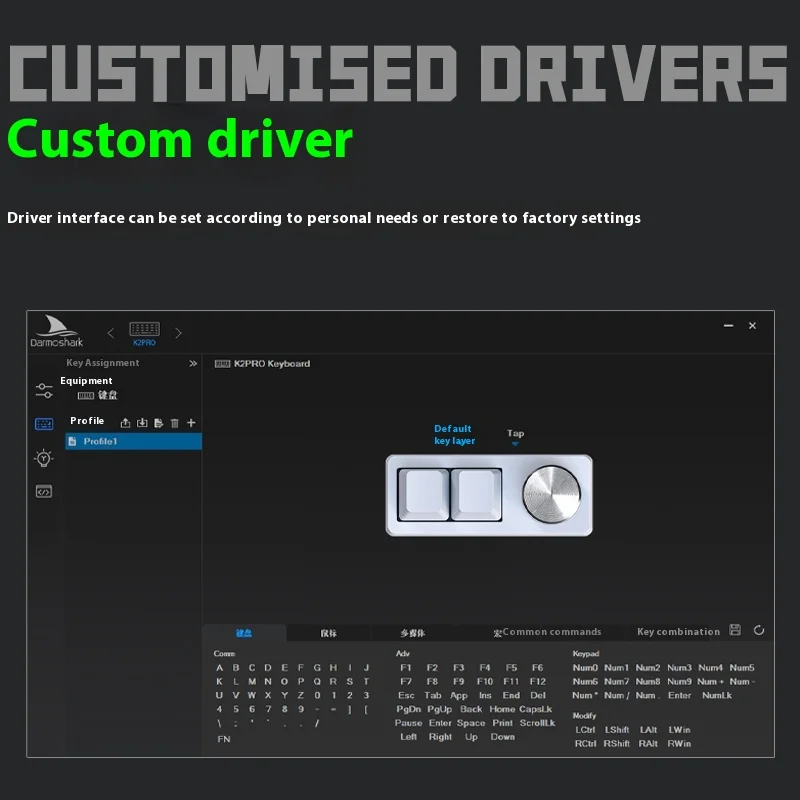The height and width of the screenshot is (800, 800).
Task: Collapse the Key Assignment panel with double chevron
Action: pyautogui.click(x=193, y=363)
